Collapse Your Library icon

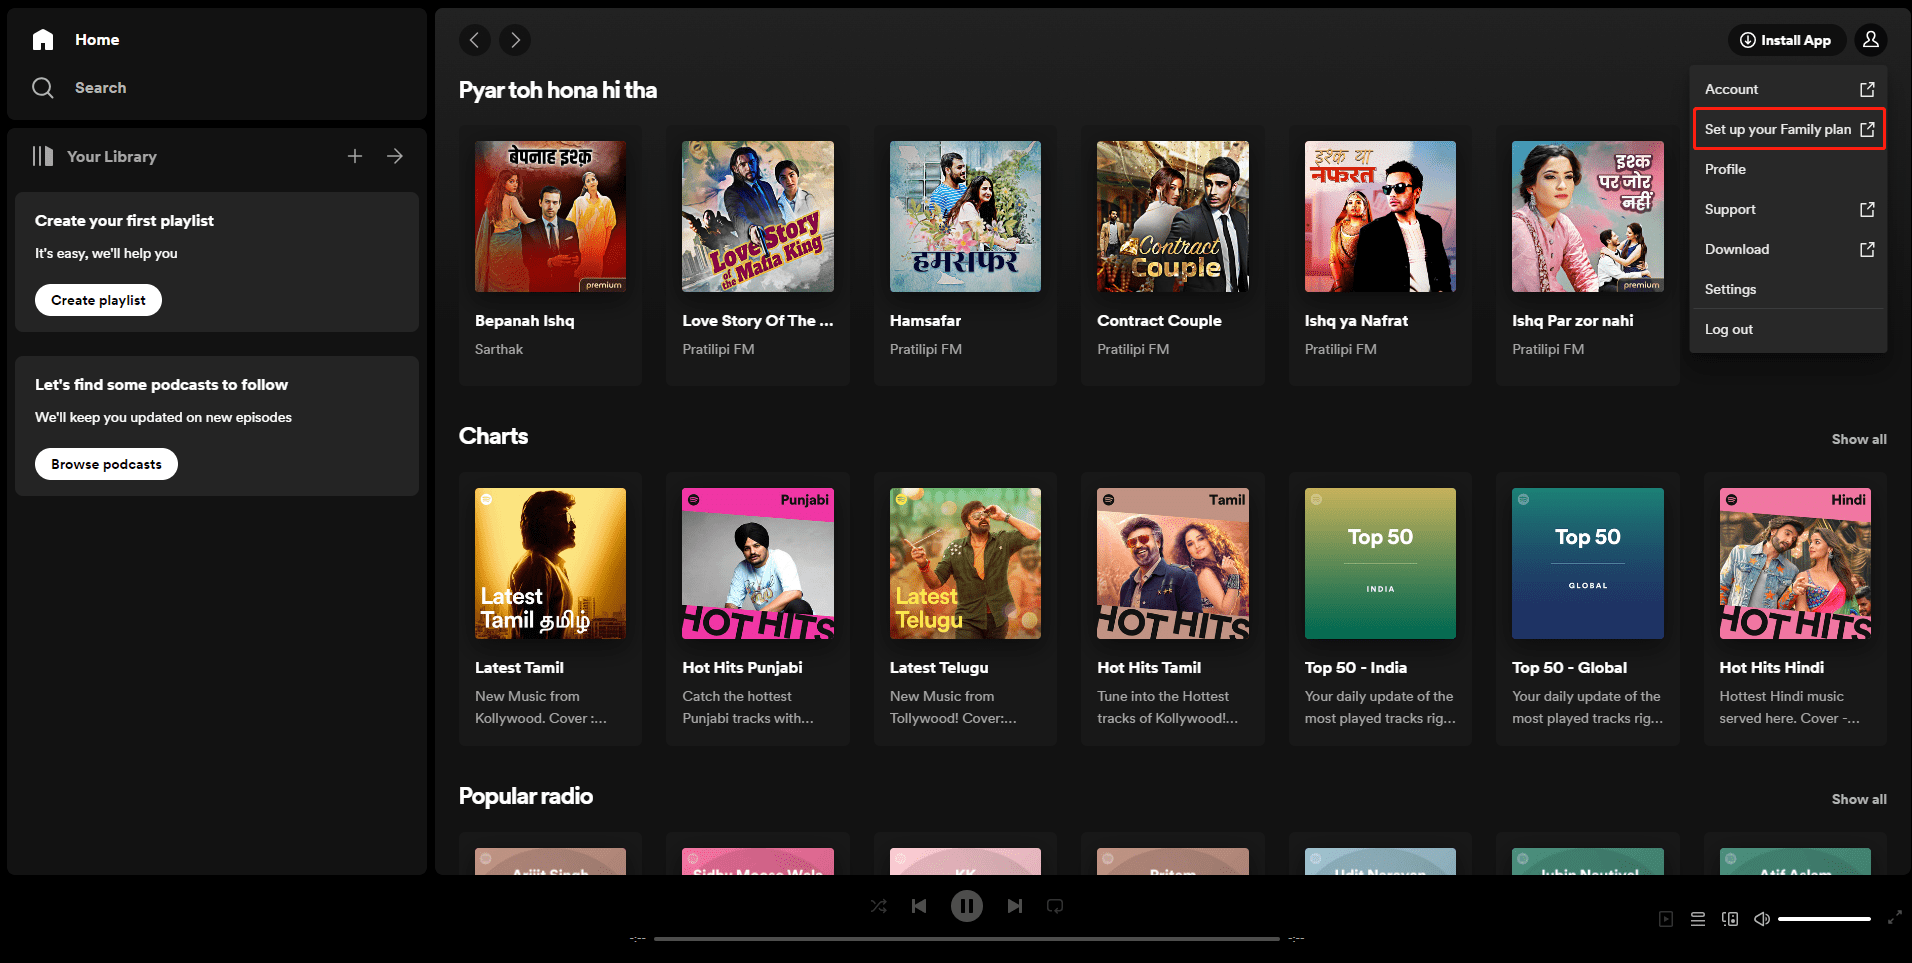(x=43, y=156)
